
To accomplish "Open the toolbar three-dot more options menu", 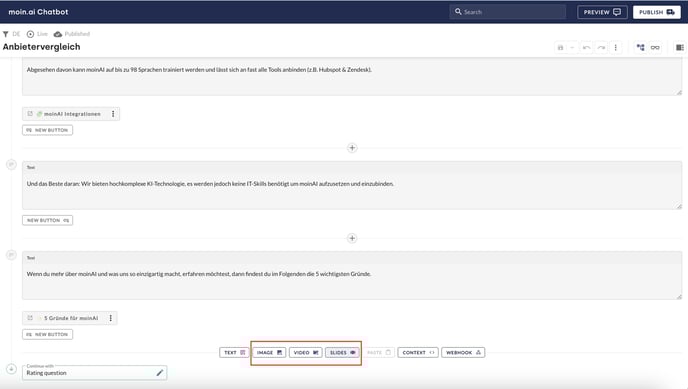I will coord(616,47).
